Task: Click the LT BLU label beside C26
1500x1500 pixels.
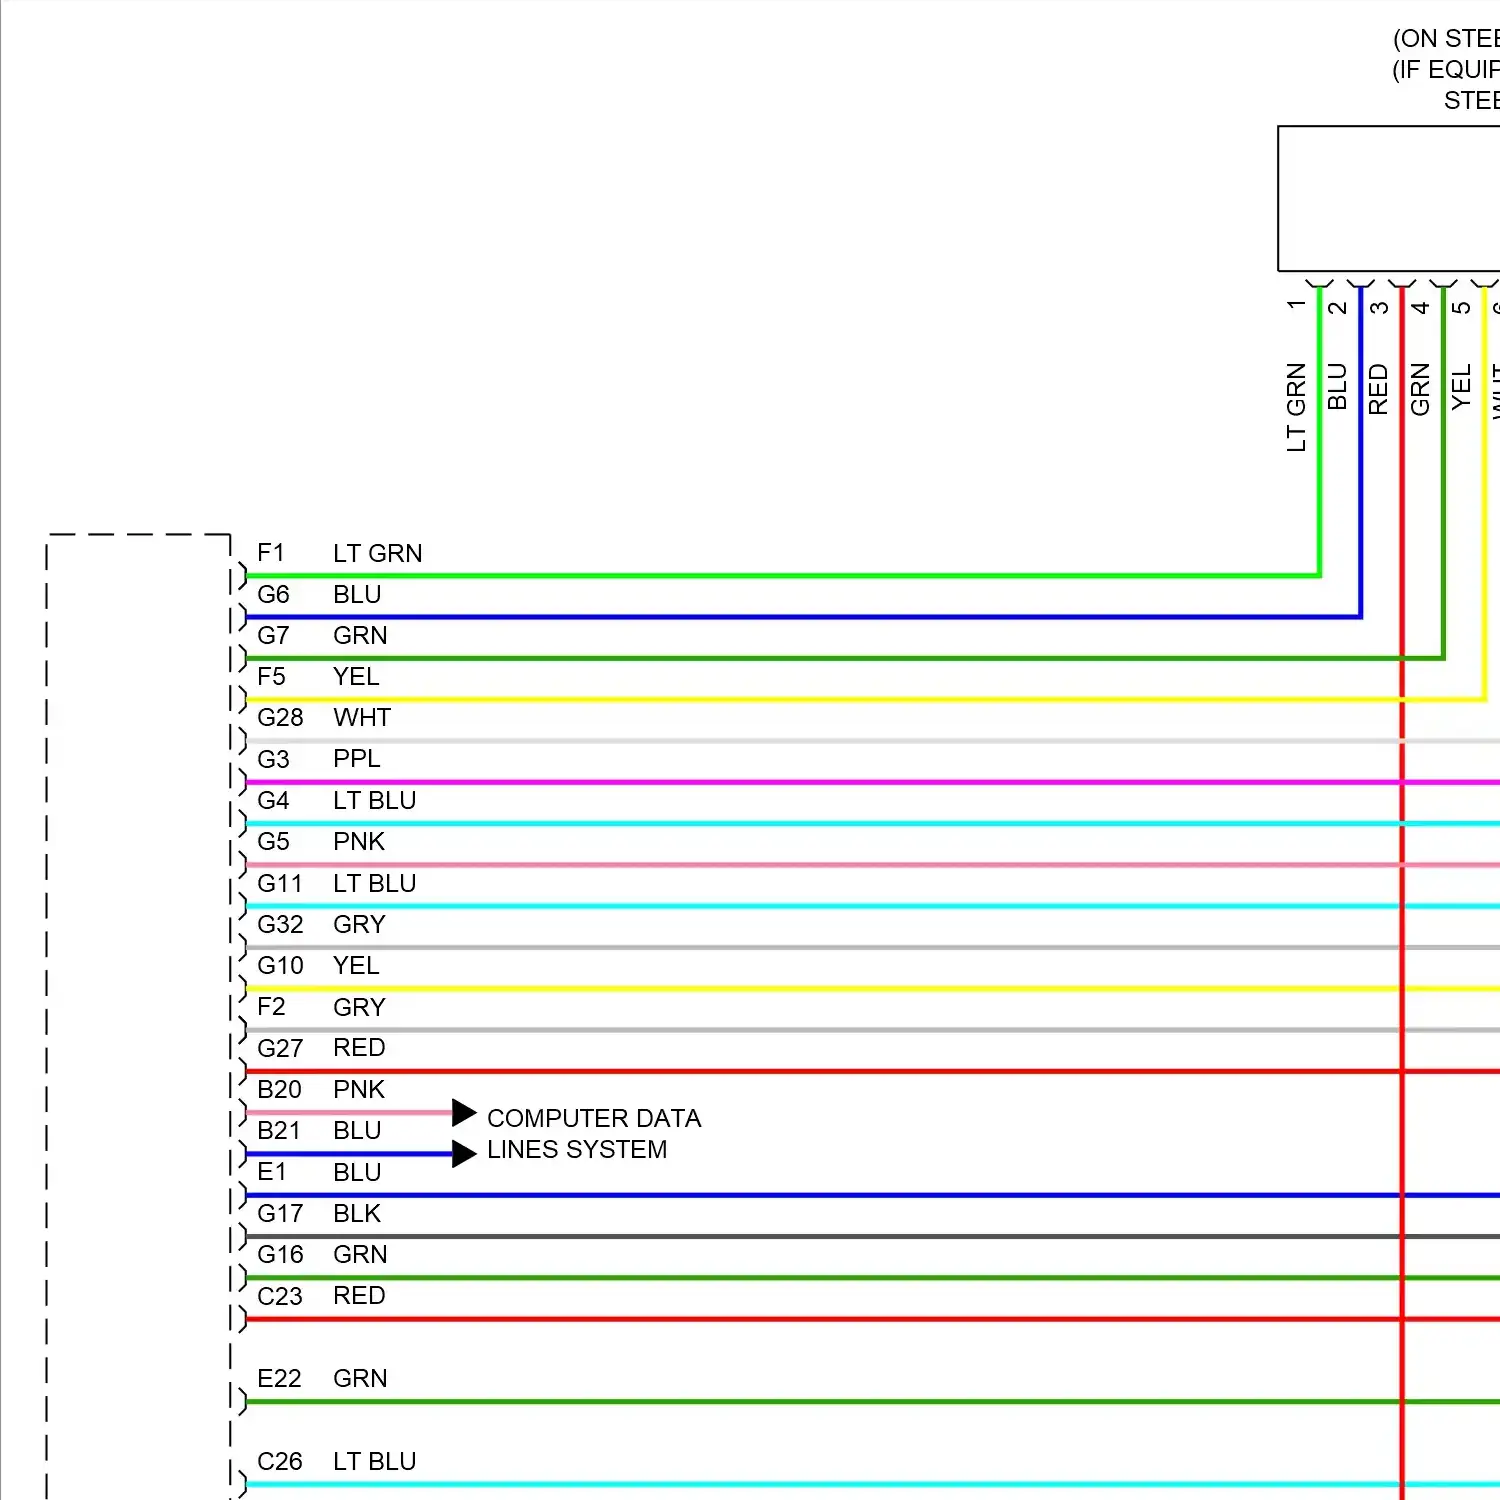Action: tap(375, 1461)
